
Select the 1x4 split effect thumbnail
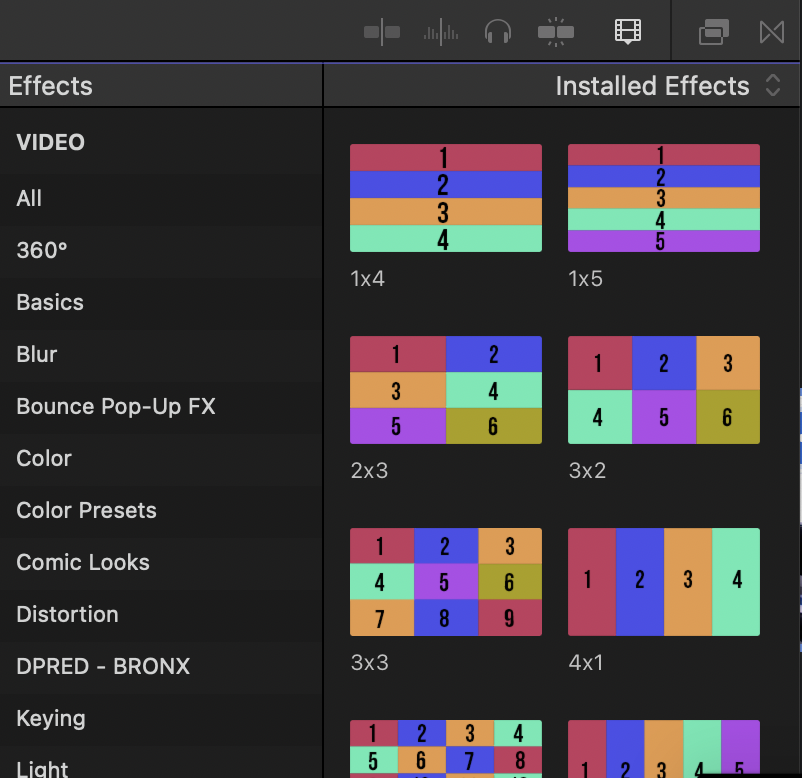[445, 198]
